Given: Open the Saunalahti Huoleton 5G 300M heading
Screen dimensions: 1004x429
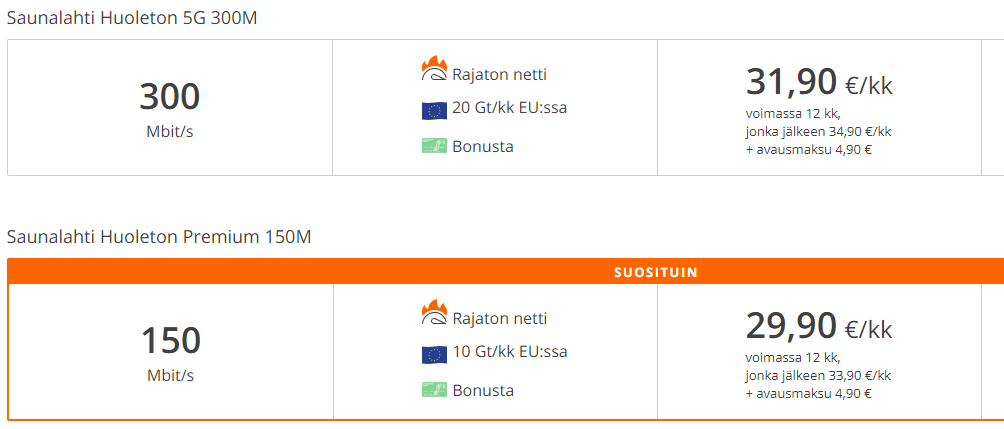Looking at the screenshot, I should 132,18.
